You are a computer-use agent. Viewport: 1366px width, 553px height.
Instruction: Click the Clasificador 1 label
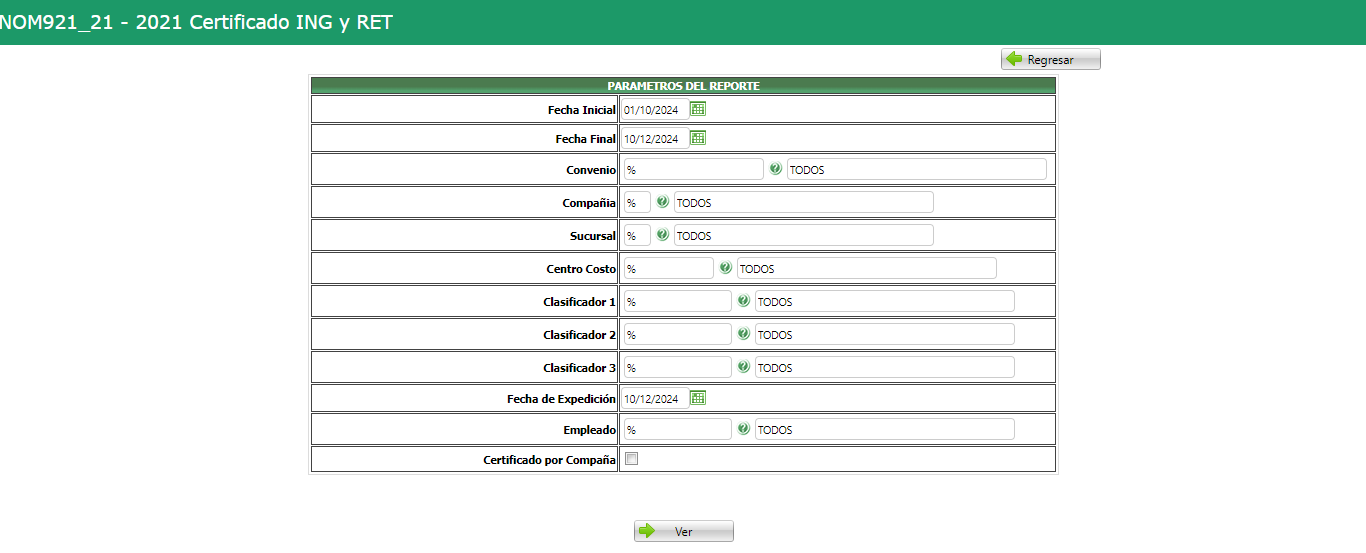[x=580, y=302]
